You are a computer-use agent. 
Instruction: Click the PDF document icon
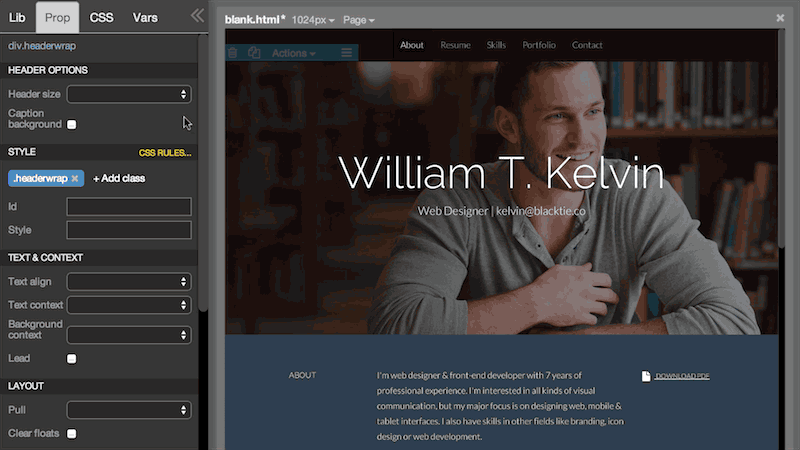pyautogui.click(x=646, y=376)
